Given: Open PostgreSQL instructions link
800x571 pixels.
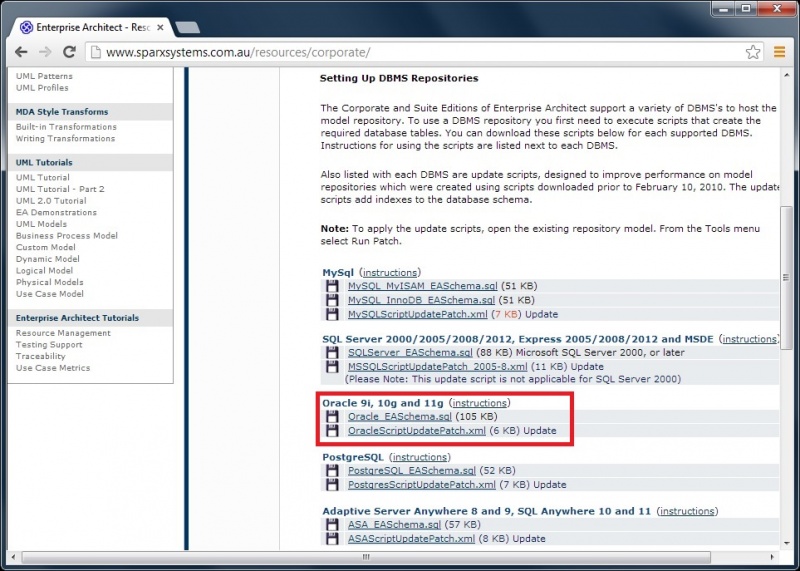Looking at the screenshot, I should click(x=420, y=457).
